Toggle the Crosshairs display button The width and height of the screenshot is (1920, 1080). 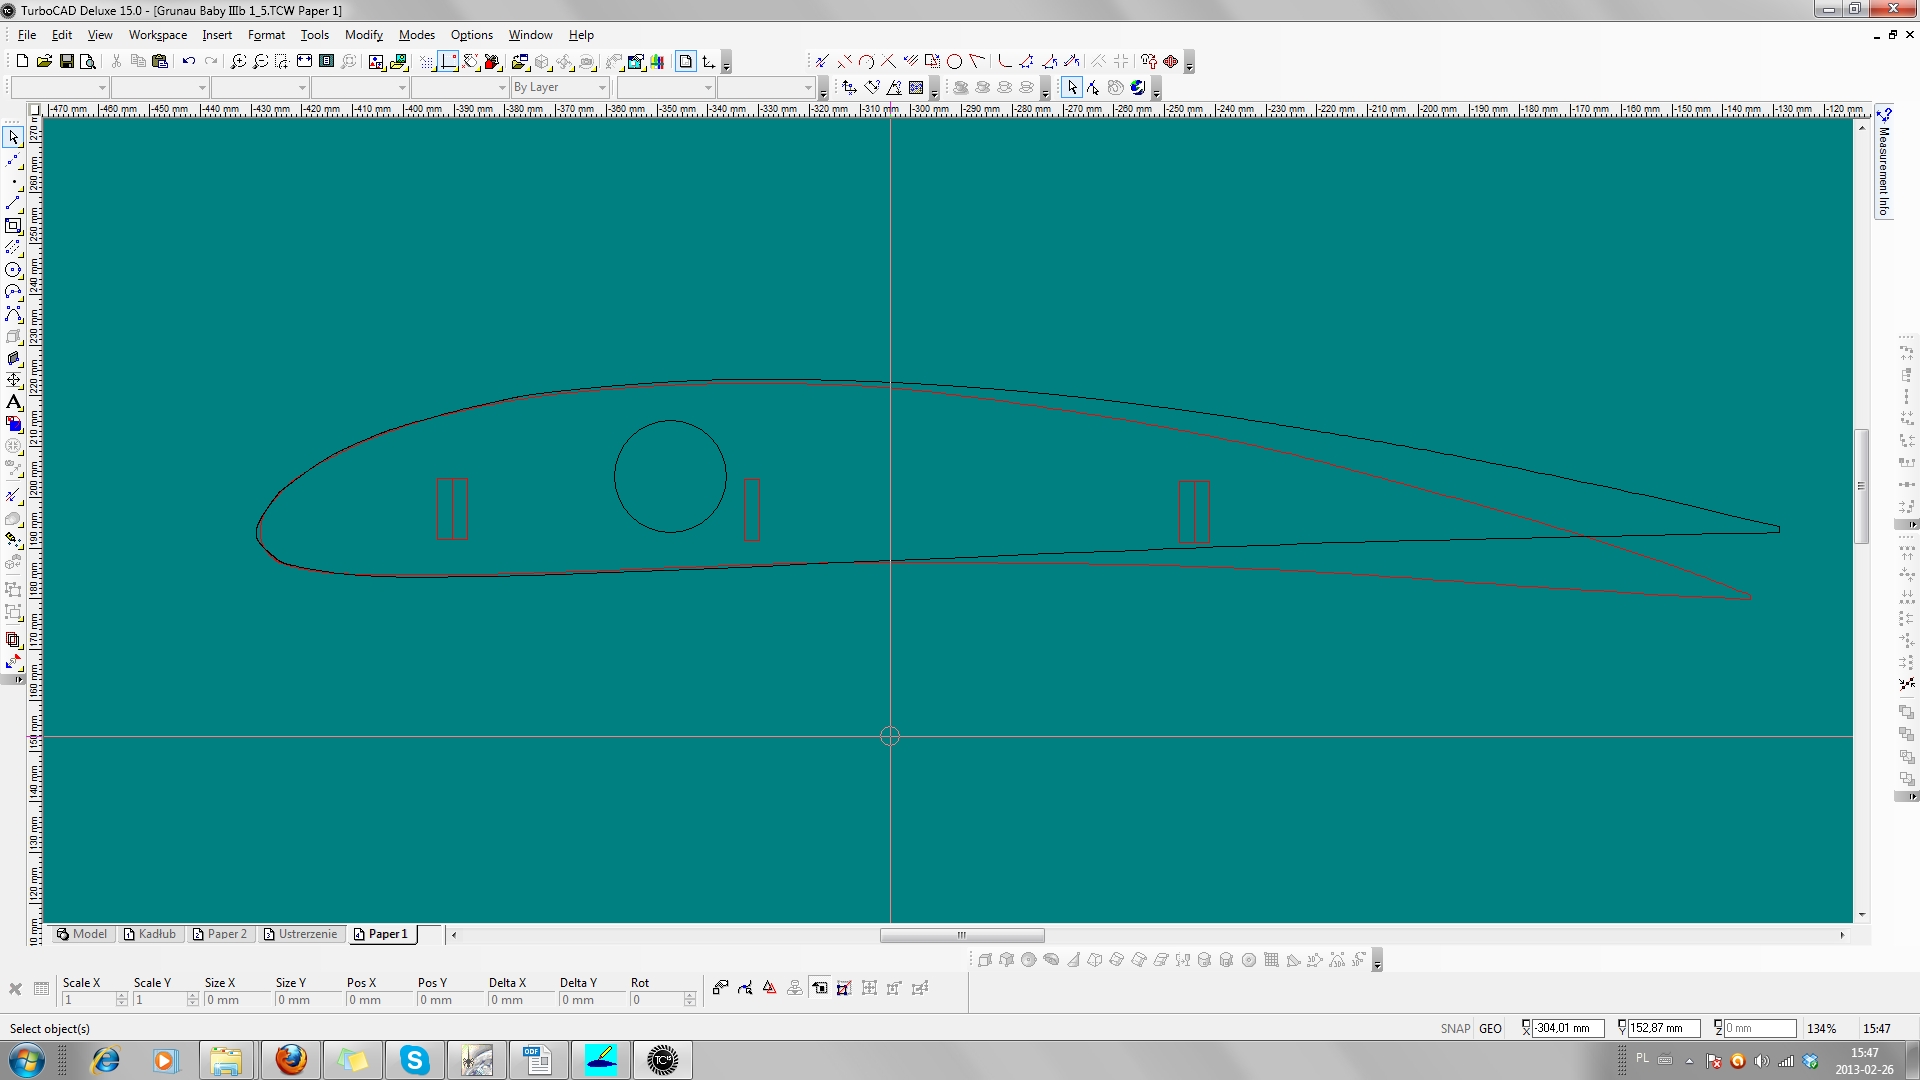pyautogui.click(x=448, y=61)
